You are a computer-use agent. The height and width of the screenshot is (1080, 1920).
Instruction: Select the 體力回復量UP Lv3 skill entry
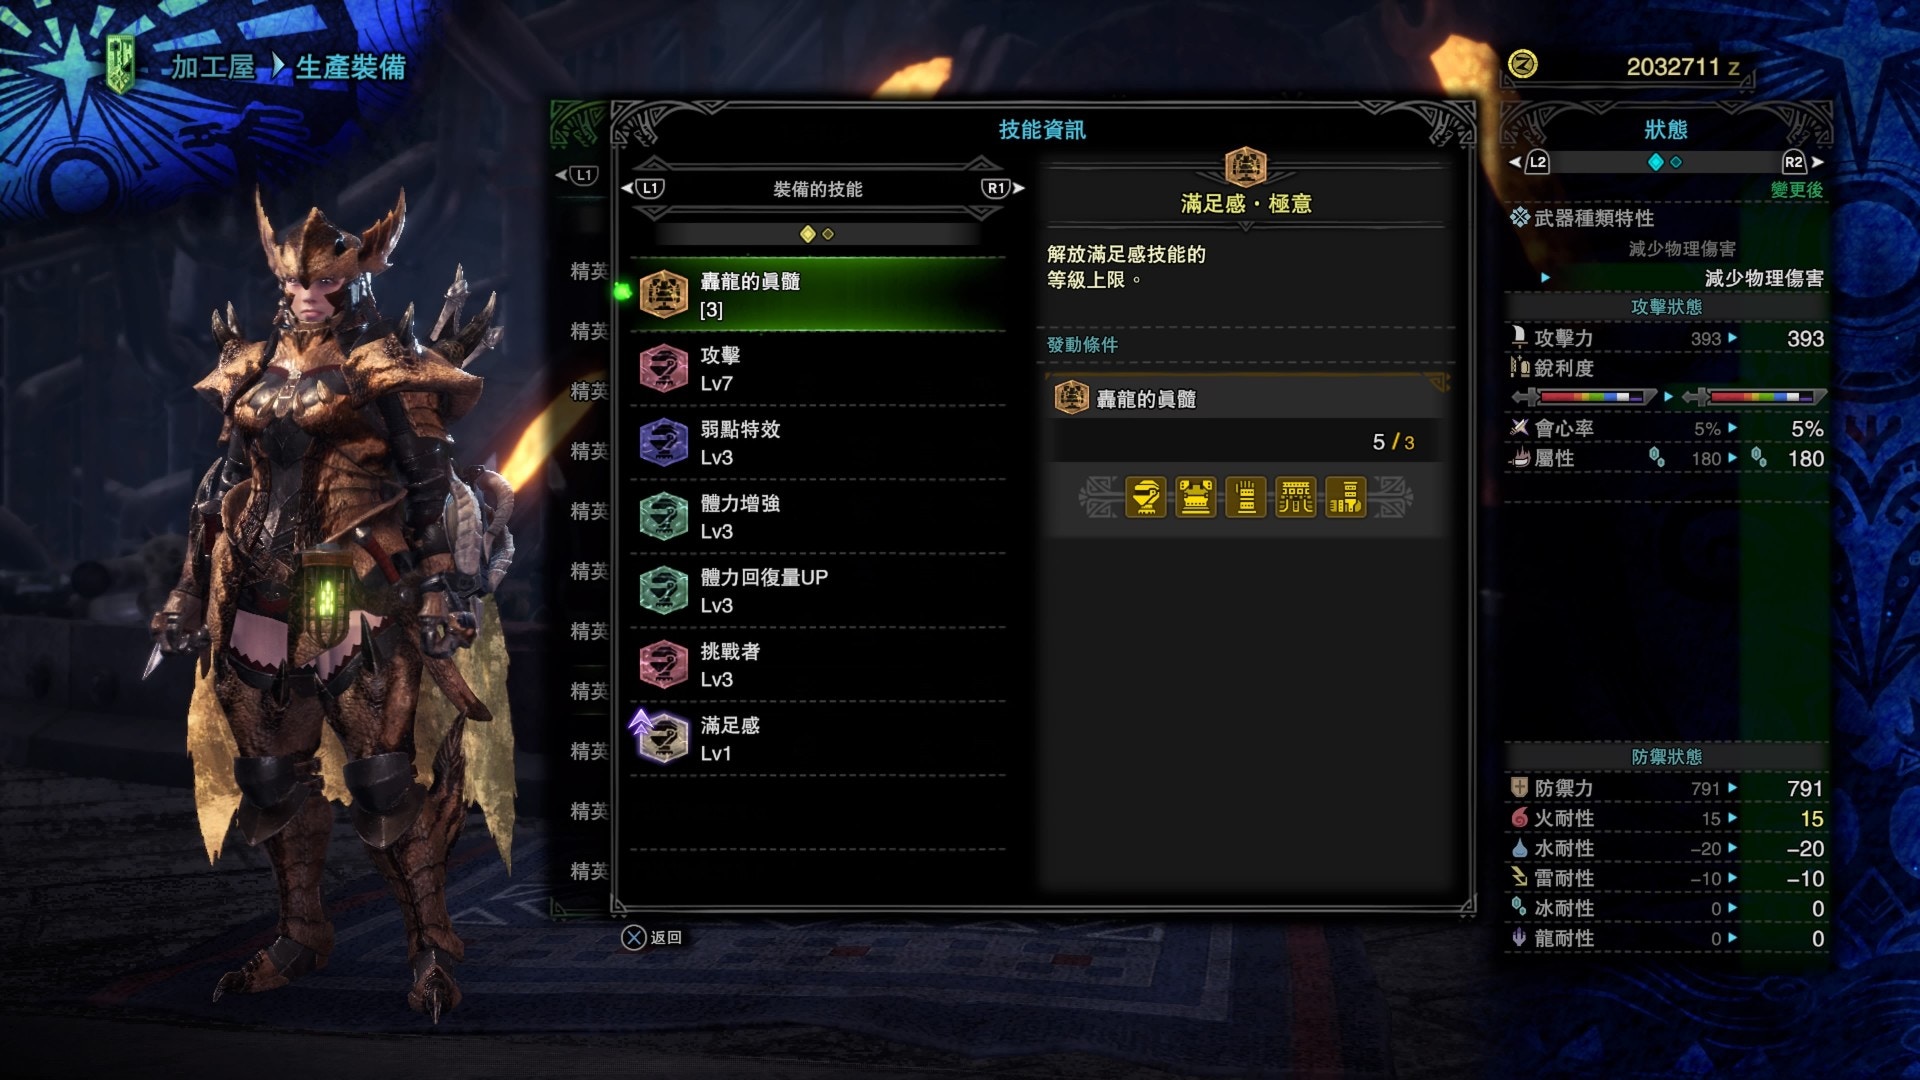pos(818,591)
